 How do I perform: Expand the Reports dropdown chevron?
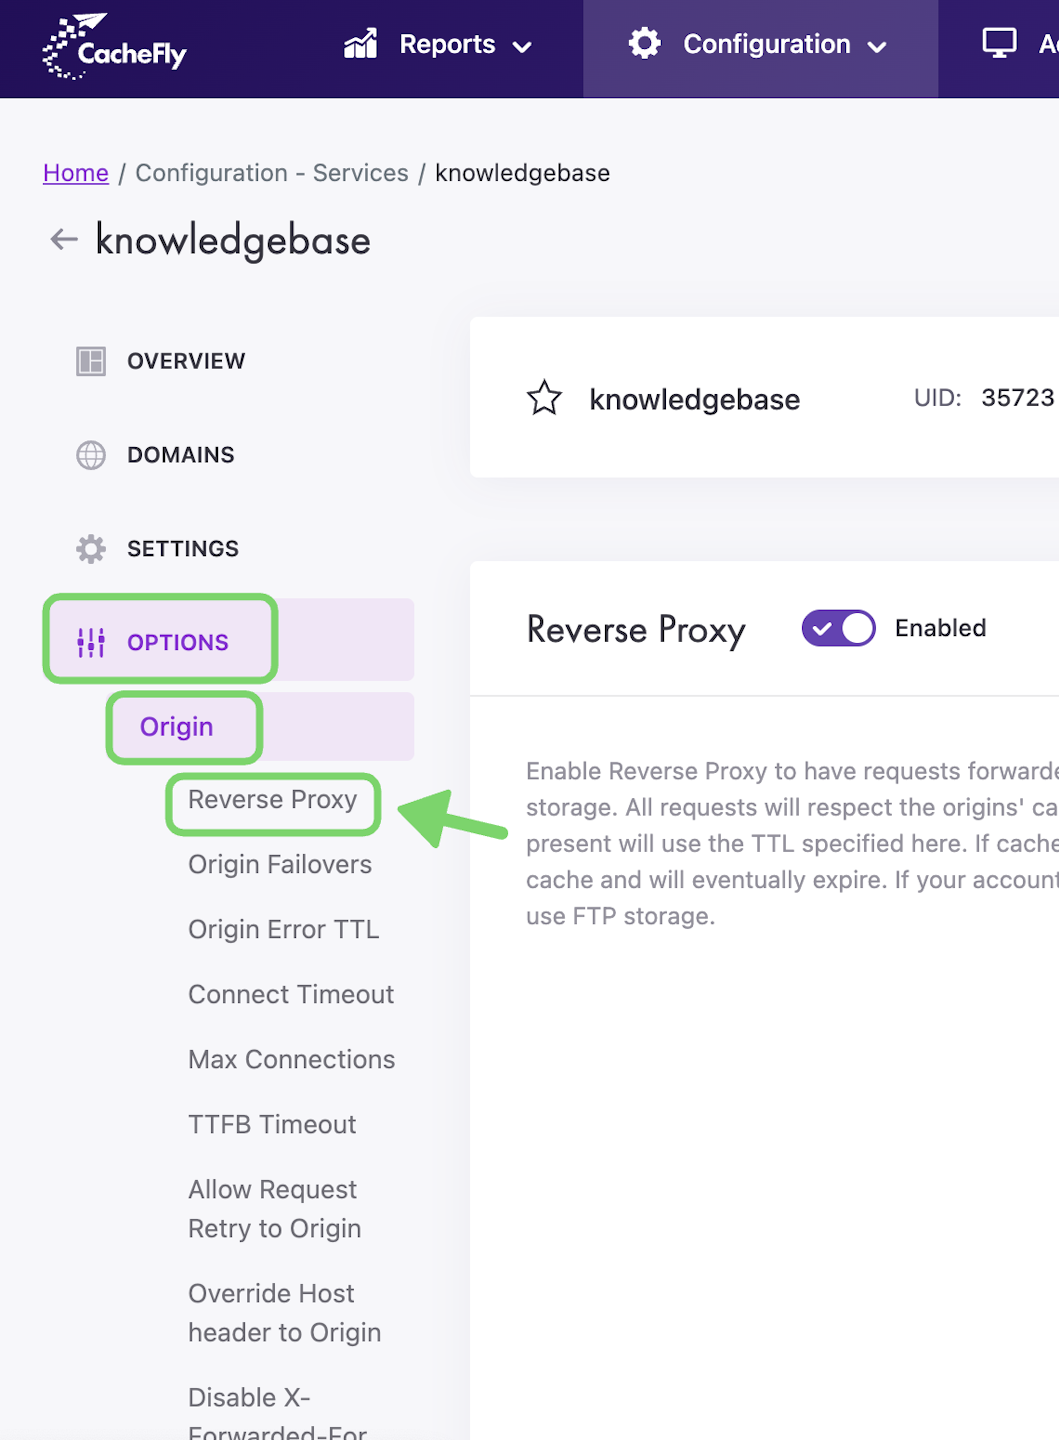(522, 46)
